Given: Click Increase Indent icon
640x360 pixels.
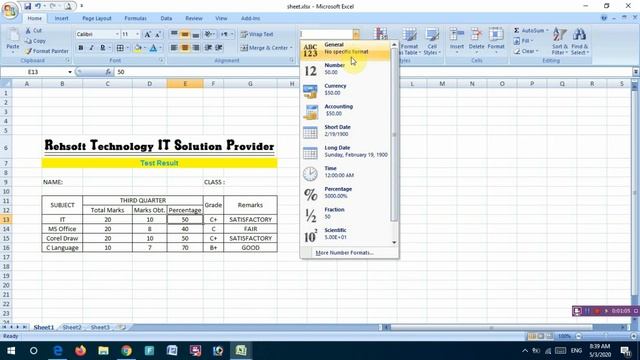Looking at the screenshot, I should [219, 48].
